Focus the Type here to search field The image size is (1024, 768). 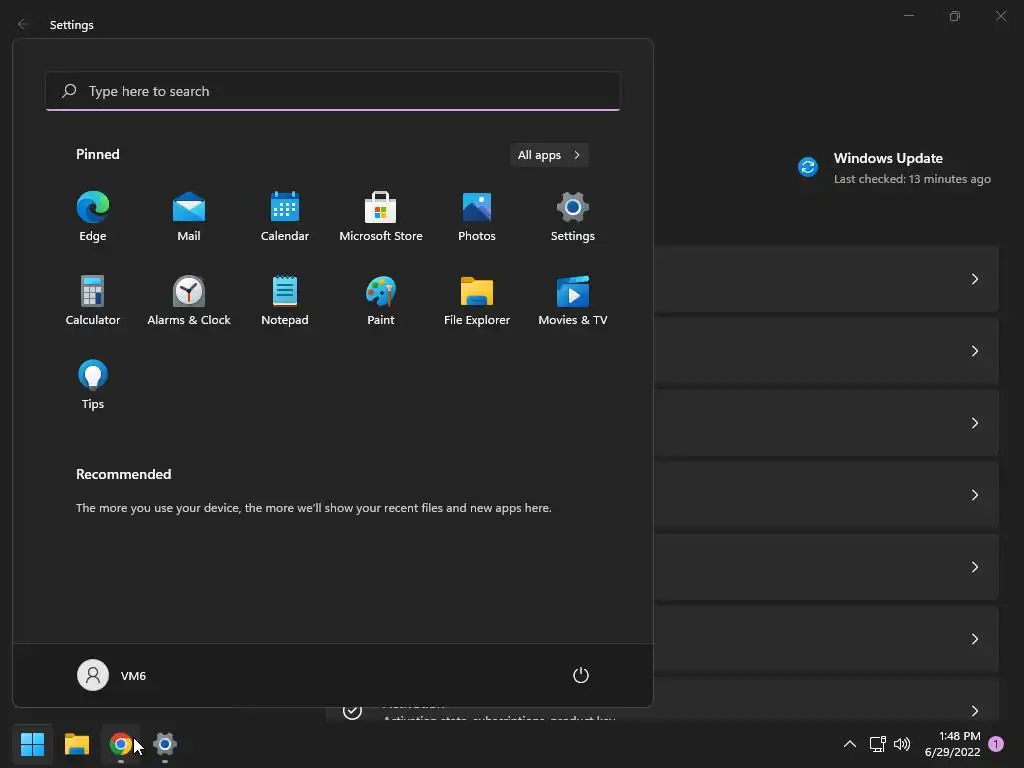click(x=333, y=91)
